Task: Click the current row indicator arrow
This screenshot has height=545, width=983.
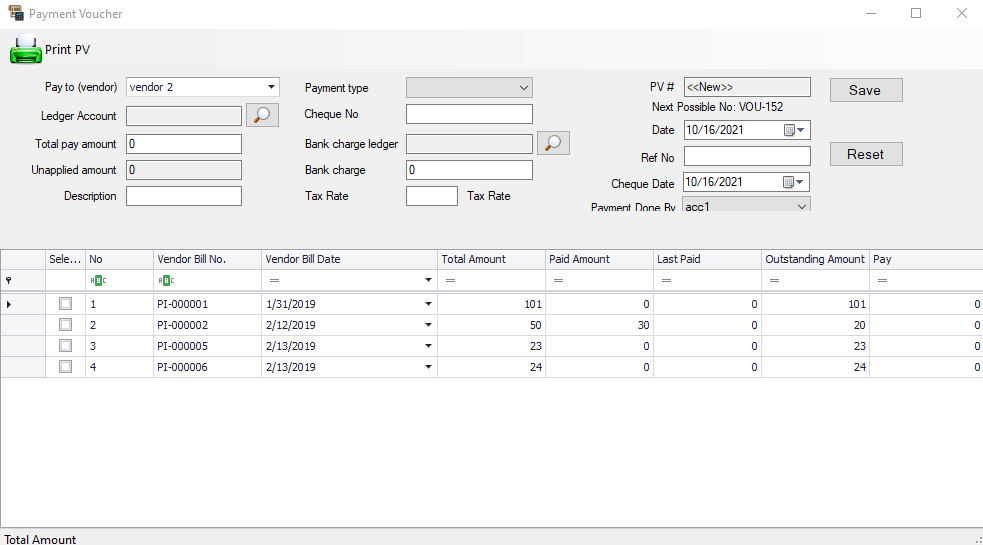Action: 9,304
